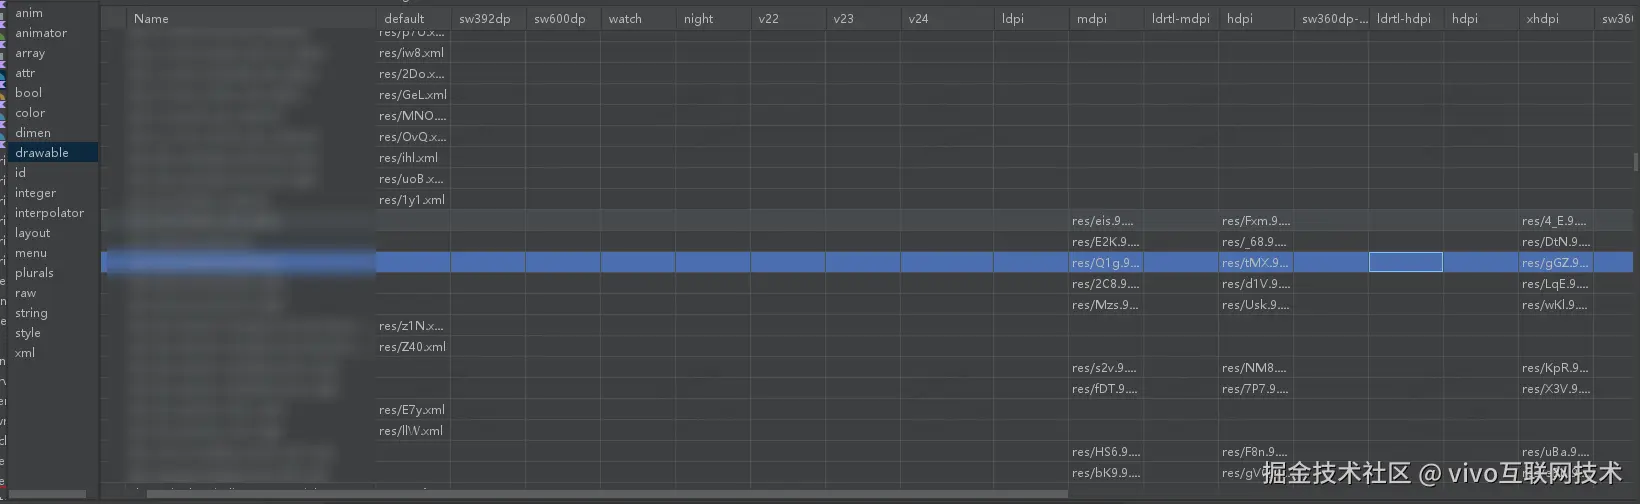The image size is (1640, 504).
Task: Open the interpolator resource type
Action: click(x=49, y=213)
